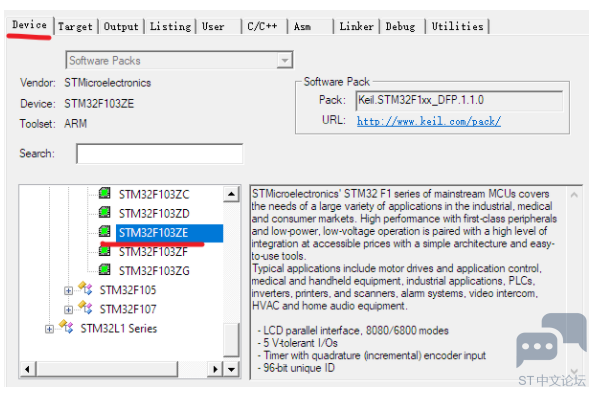
Task: Open the Listing tab
Action: pyautogui.click(x=170, y=27)
